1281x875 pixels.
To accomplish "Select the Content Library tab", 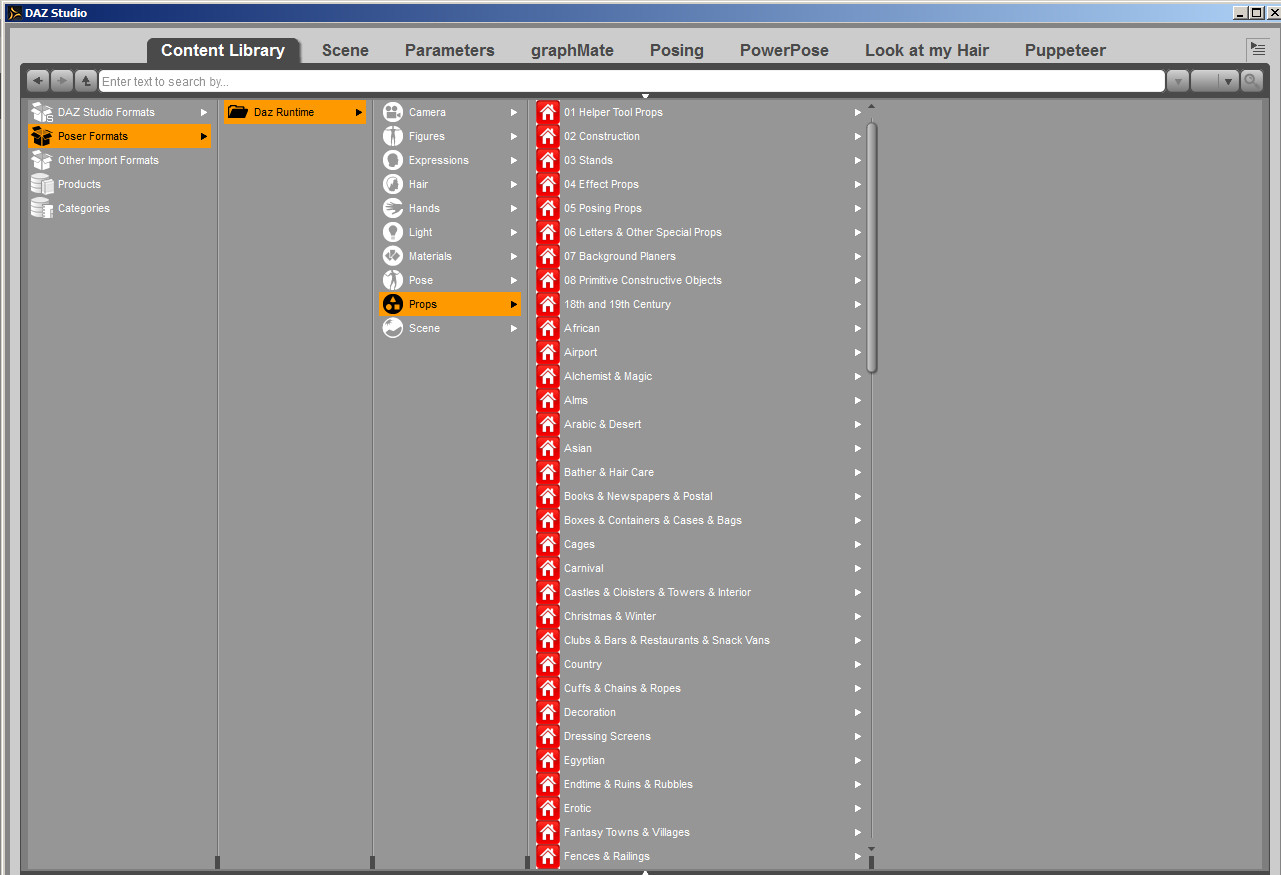I will pos(223,50).
